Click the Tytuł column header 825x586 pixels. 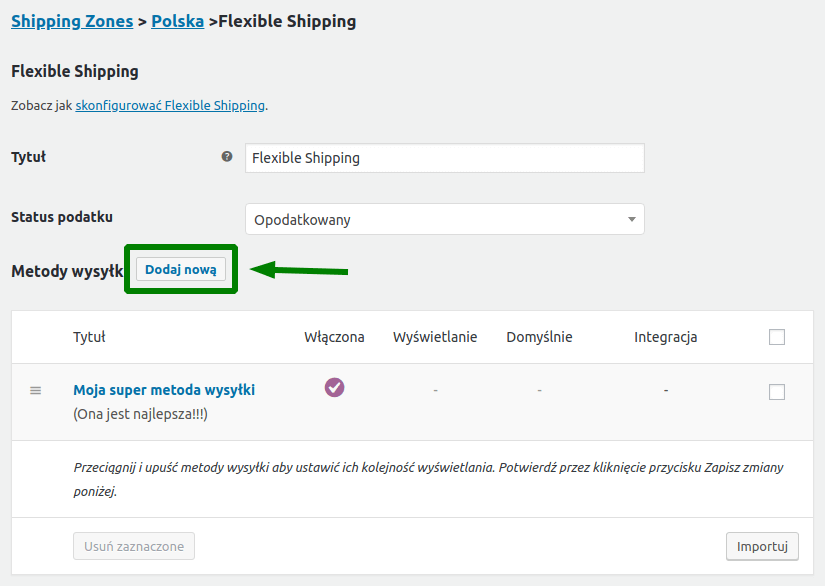[89, 337]
